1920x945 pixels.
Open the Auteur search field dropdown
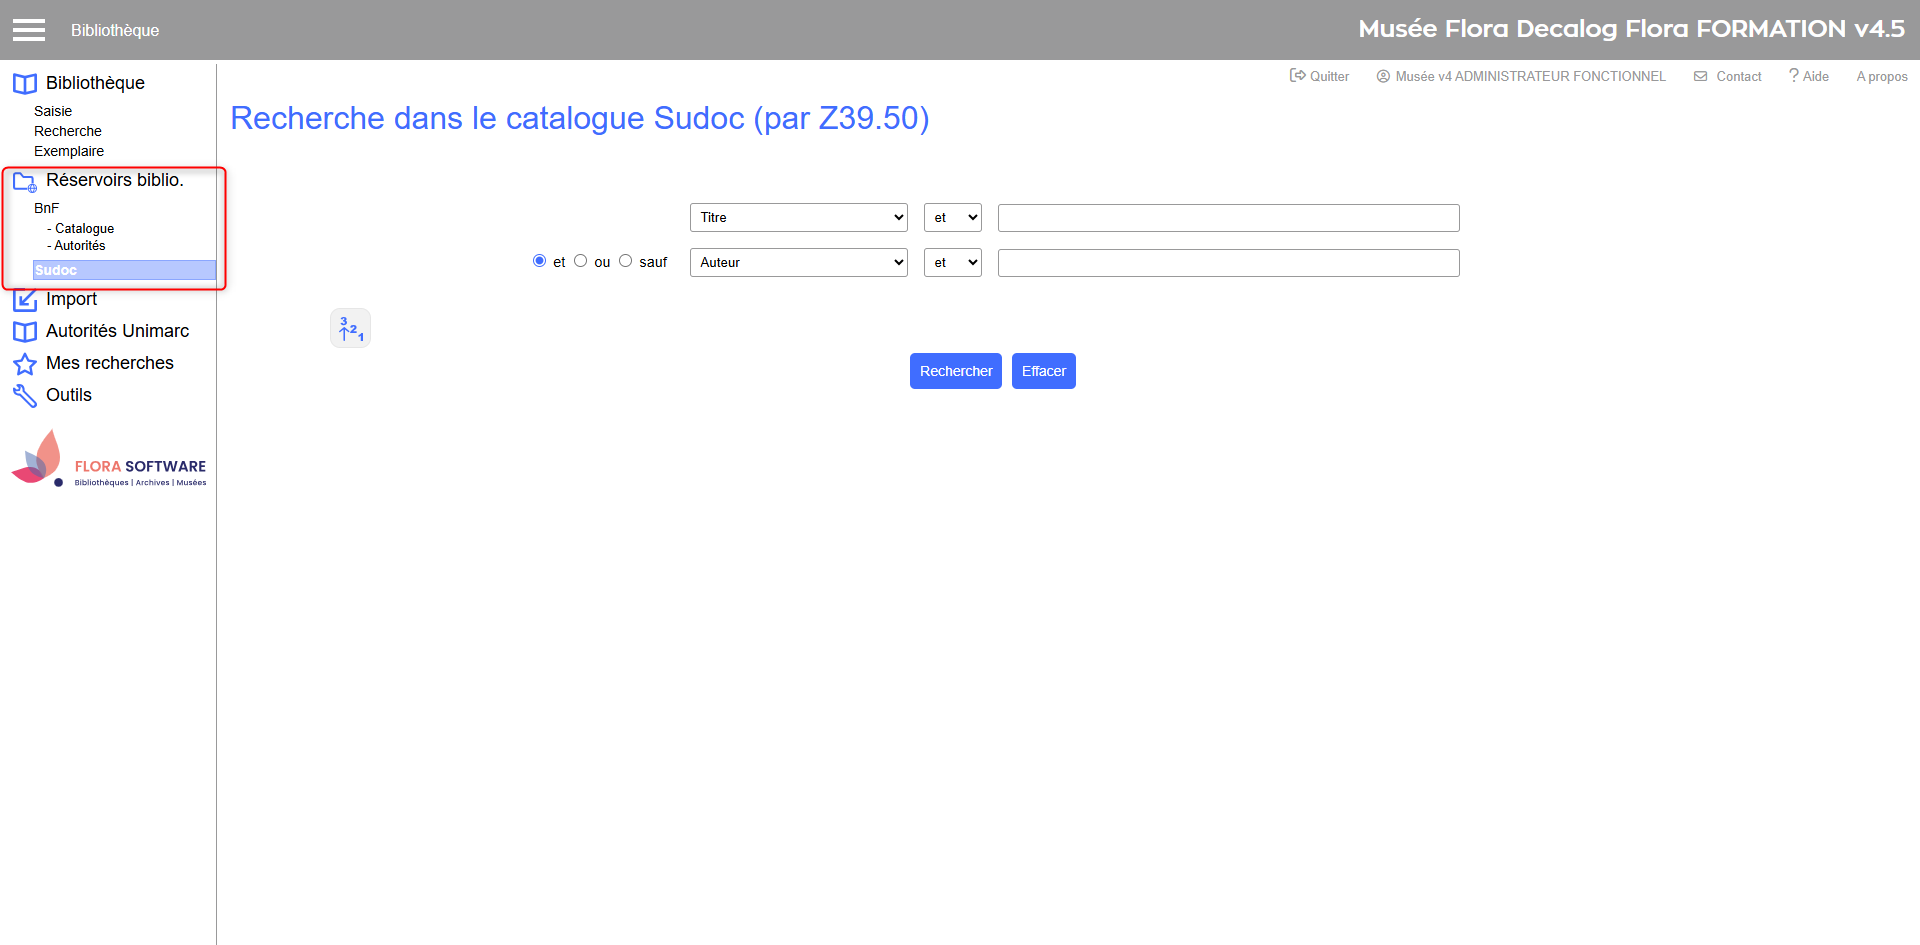tap(798, 263)
